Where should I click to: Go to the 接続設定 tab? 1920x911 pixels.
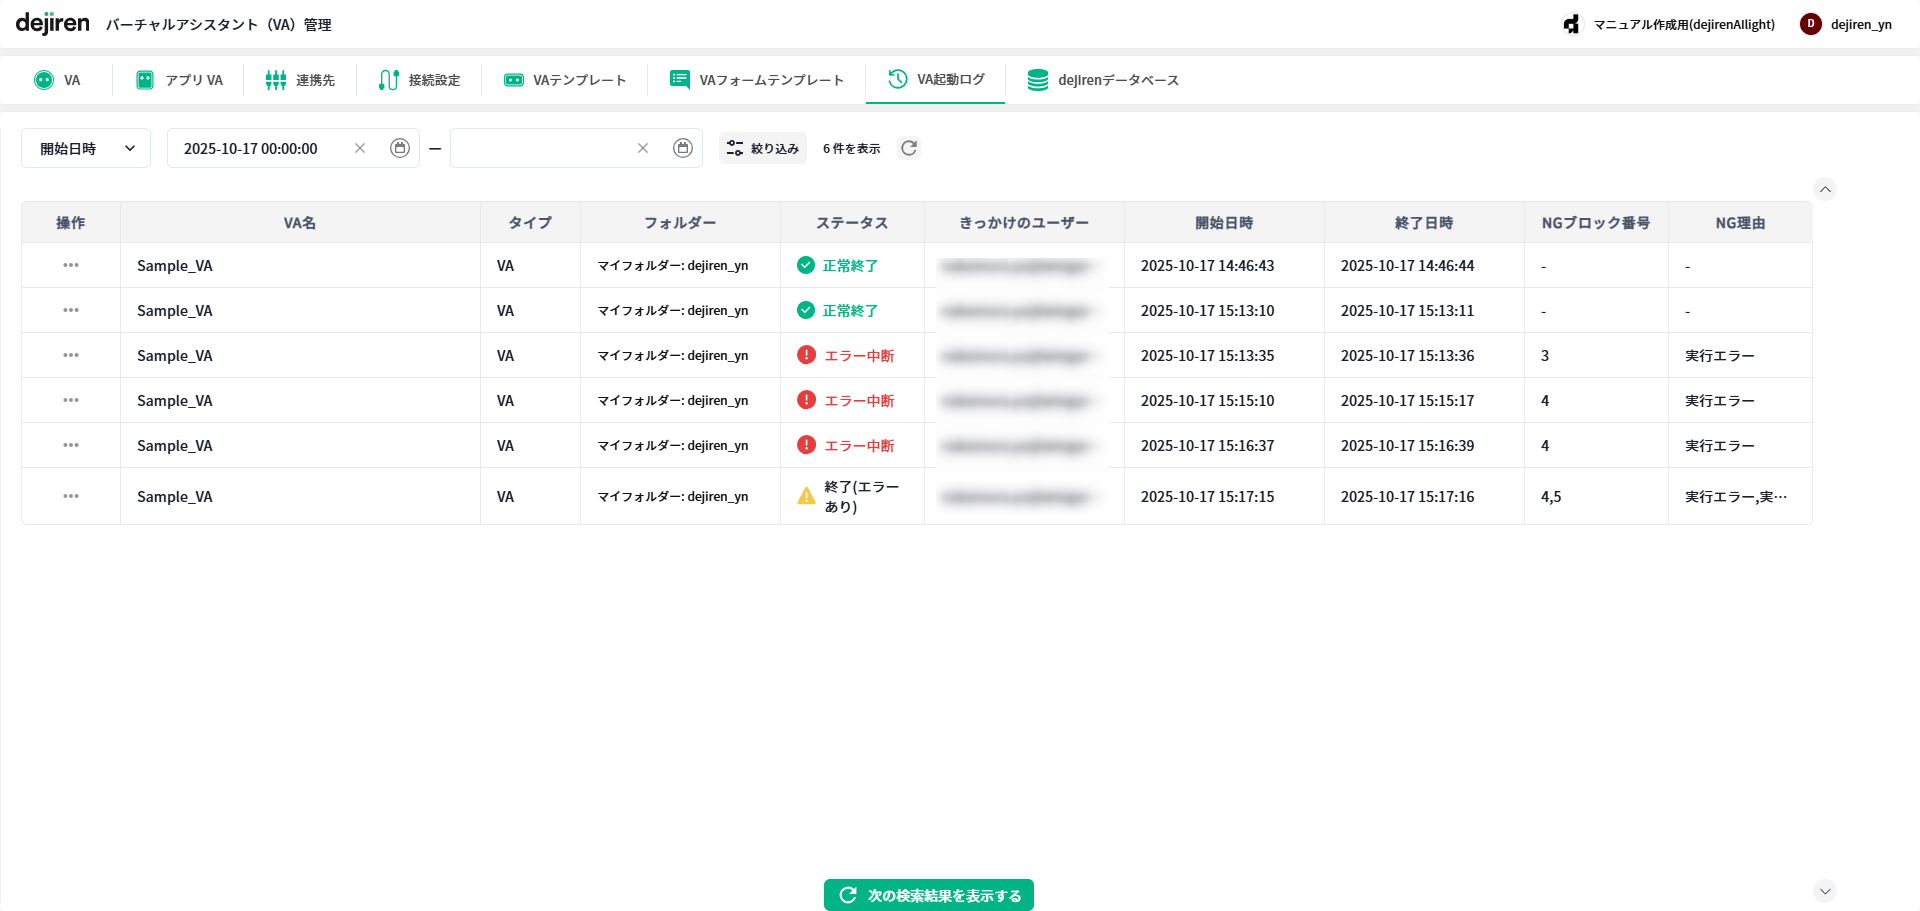(x=420, y=80)
